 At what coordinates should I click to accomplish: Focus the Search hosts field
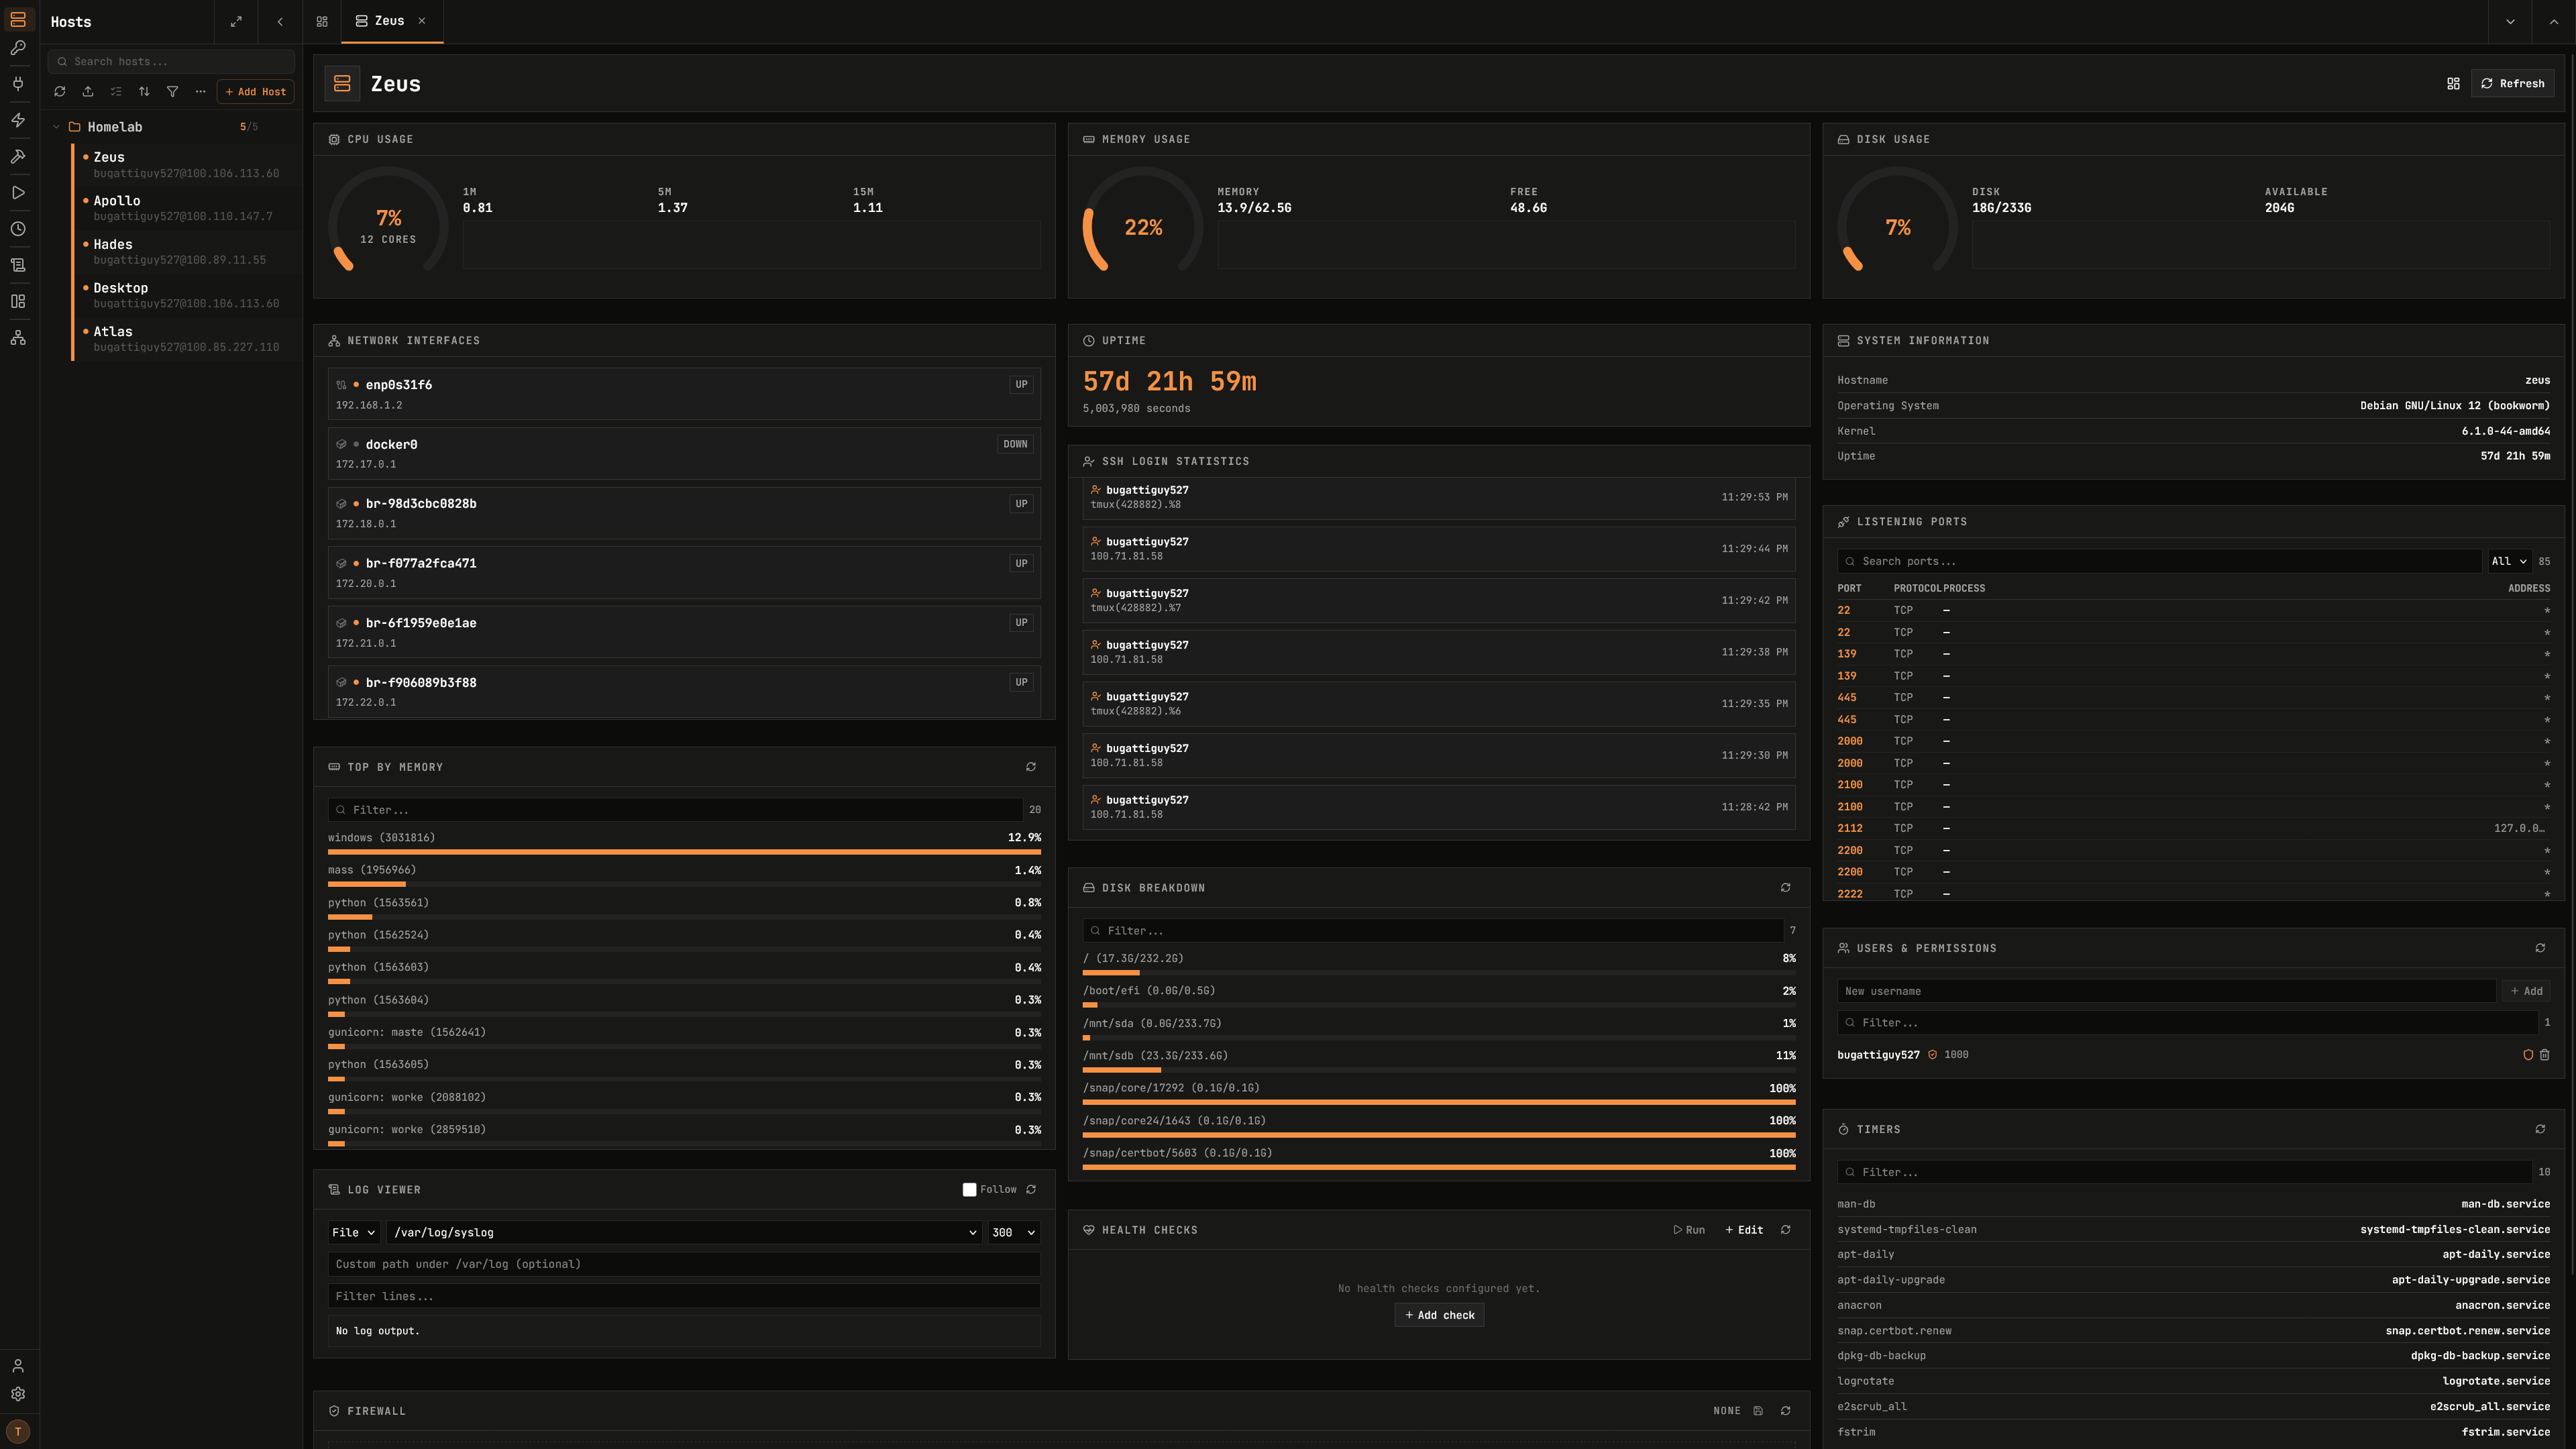(x=171, y=62)
